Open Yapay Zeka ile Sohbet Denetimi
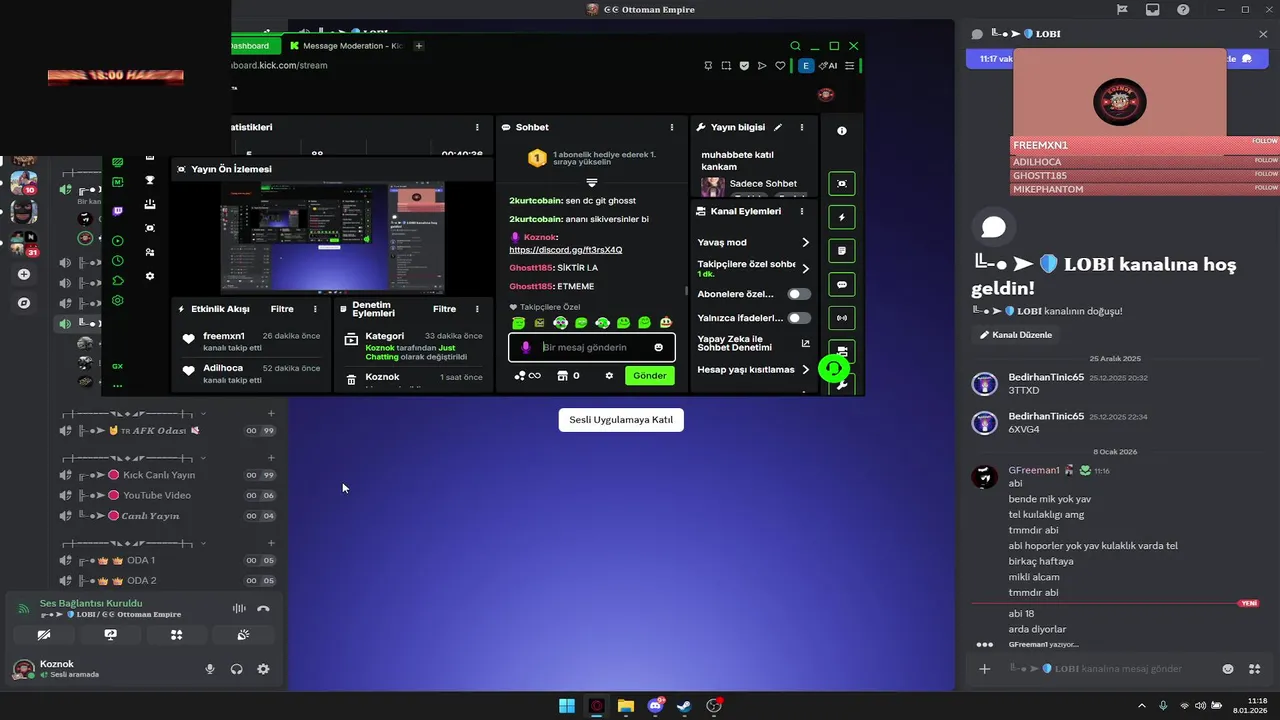Image resolution: width=1280 pixels, height=720 pixels. click(x=805, y=343)
